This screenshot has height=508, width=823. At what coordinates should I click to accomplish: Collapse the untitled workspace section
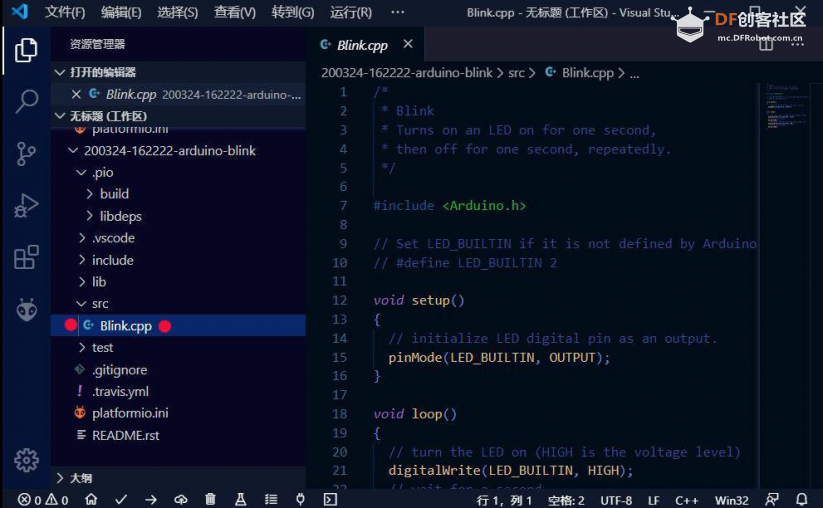tap(60, 116)
